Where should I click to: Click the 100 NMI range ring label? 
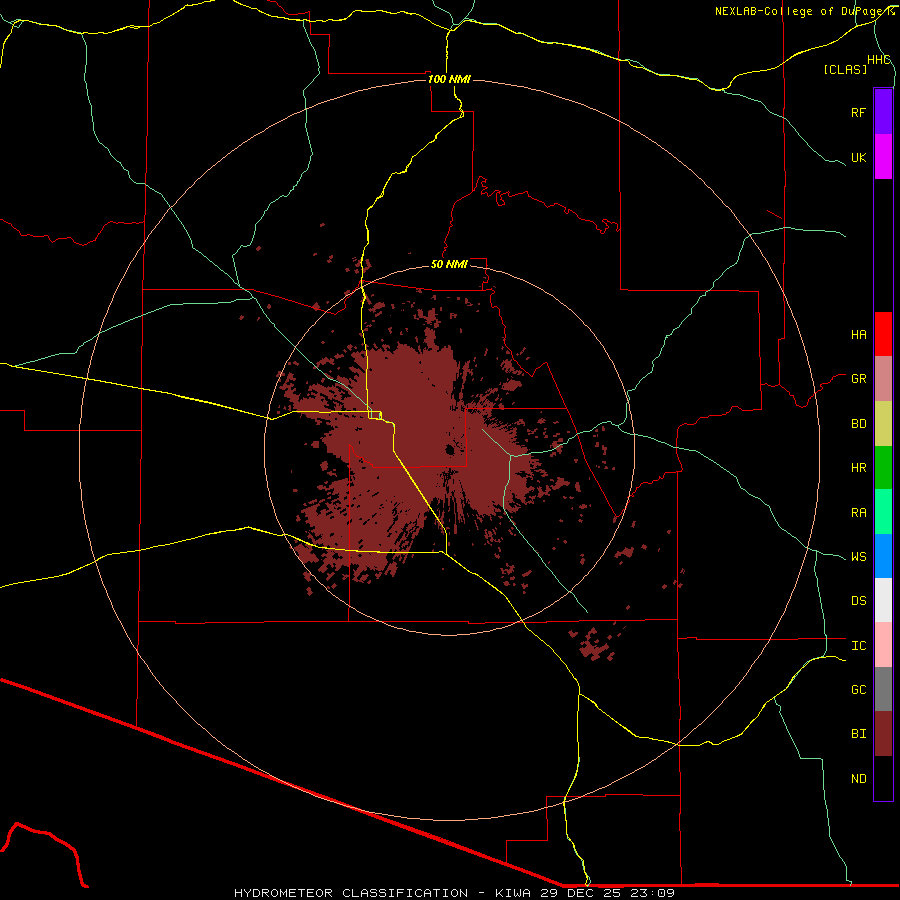click(x=449, y=79)
